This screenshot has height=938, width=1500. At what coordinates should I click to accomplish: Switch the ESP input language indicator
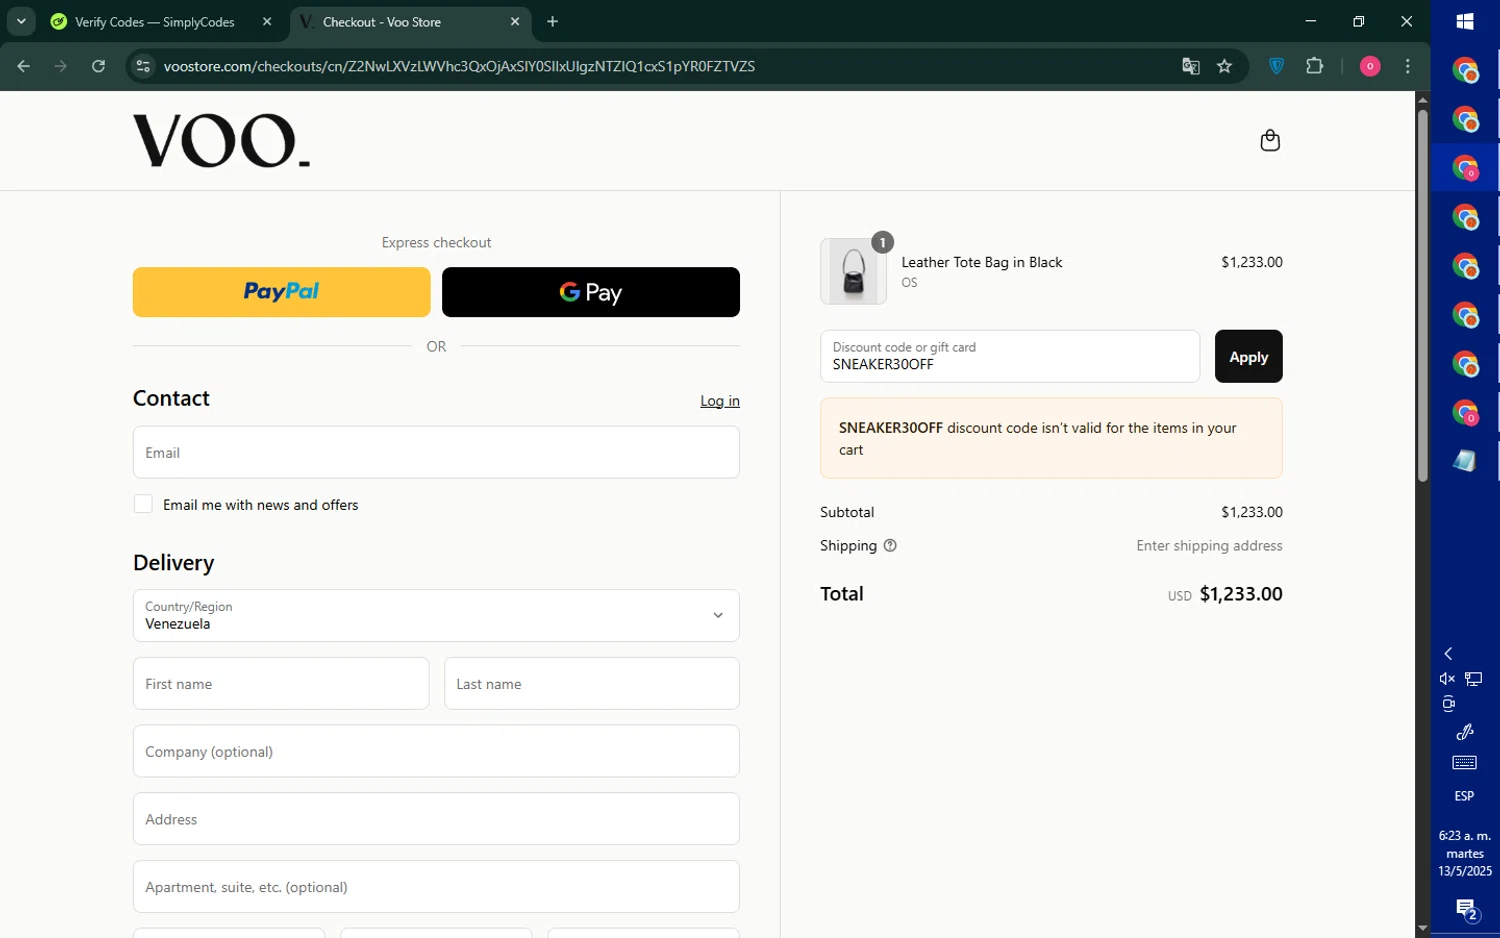click(x=1464, y=796)
